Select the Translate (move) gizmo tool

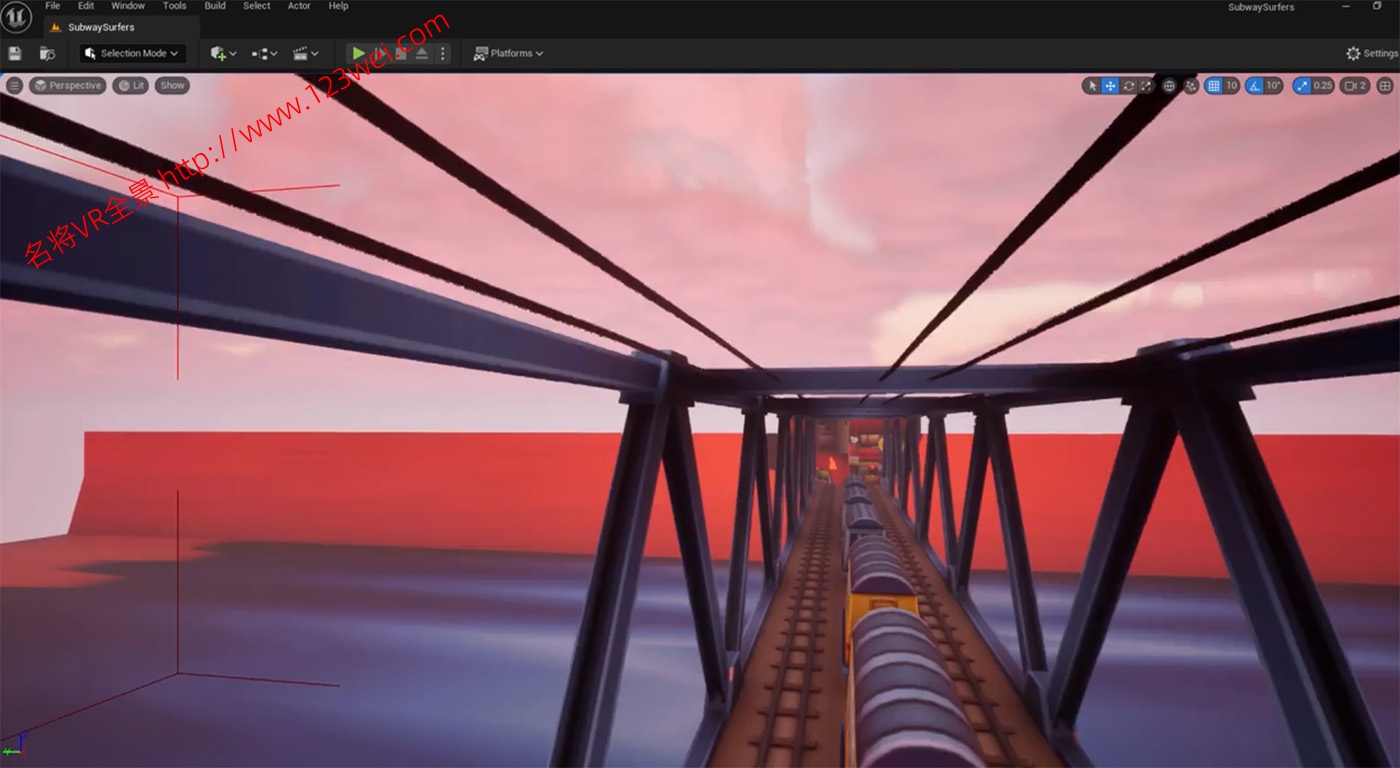(x=1110, y=86)
